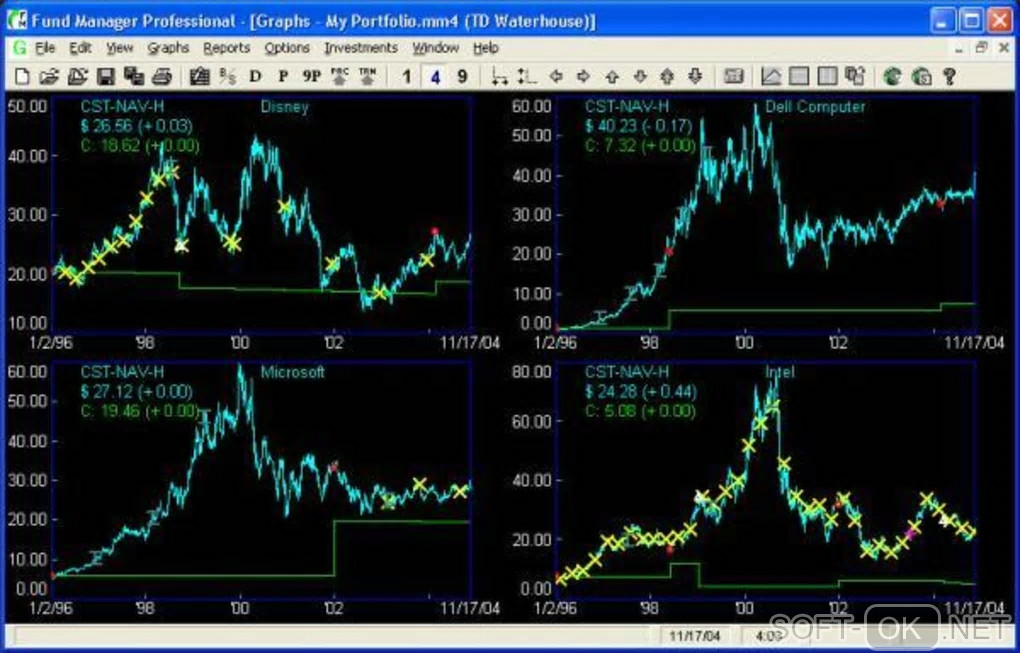The image size is (1020, 653).
Task: Select the line chart type icon
Action: pyautogui.click(x=771, y=77)
